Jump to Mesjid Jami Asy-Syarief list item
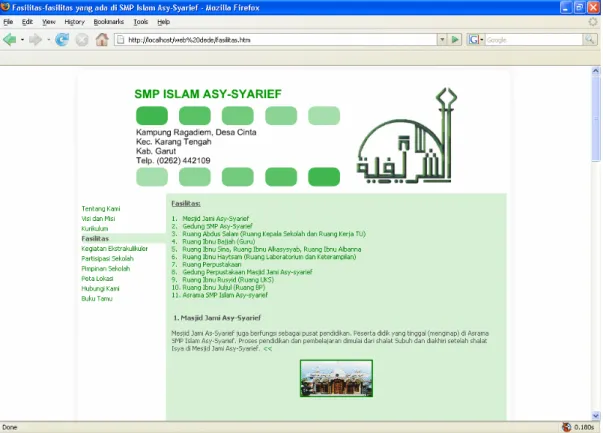Viewport: 603px width, 433px height. coord(215,219)
